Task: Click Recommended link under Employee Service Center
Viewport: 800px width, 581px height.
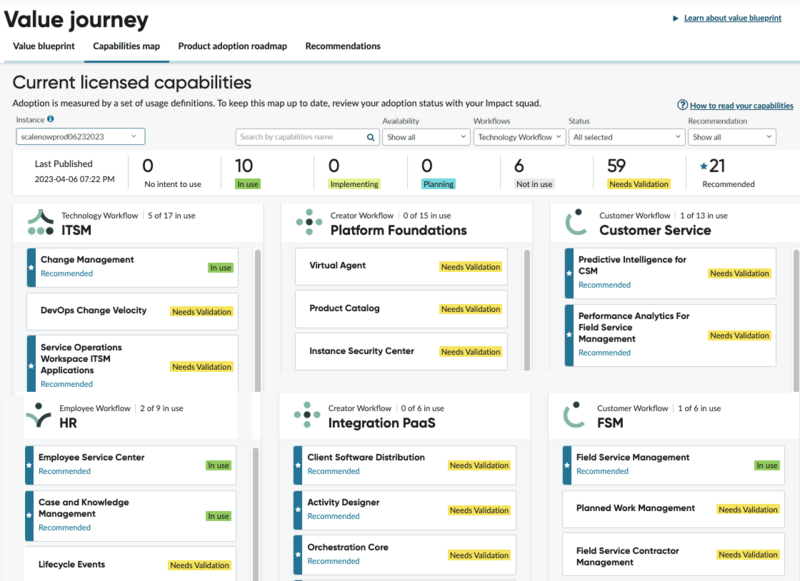Action: pyautogui.click(x=65, y=471)
